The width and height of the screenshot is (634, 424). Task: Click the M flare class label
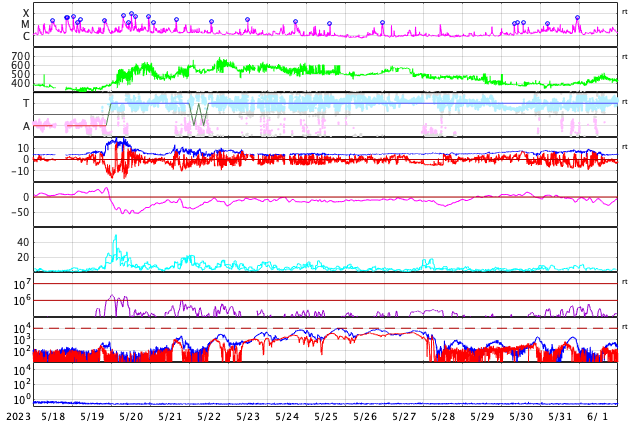click(25, 25)
